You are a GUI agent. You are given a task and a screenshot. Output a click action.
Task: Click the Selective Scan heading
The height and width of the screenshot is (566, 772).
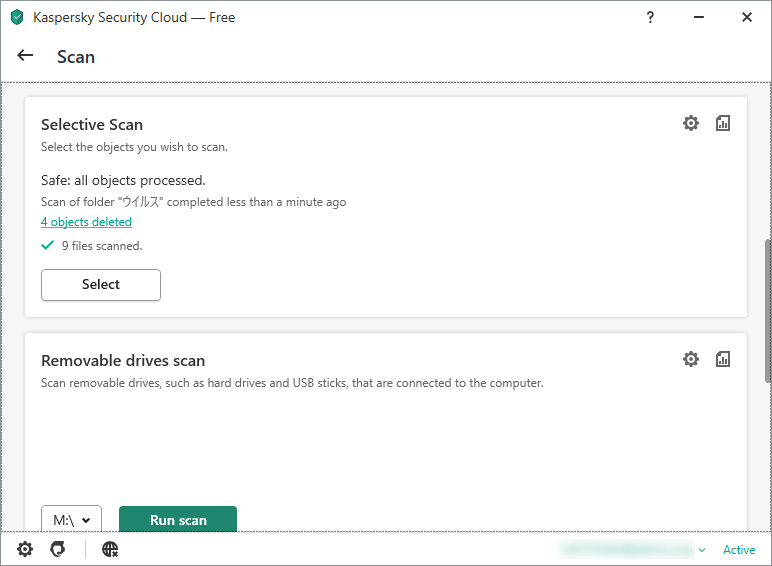(92, 125)
